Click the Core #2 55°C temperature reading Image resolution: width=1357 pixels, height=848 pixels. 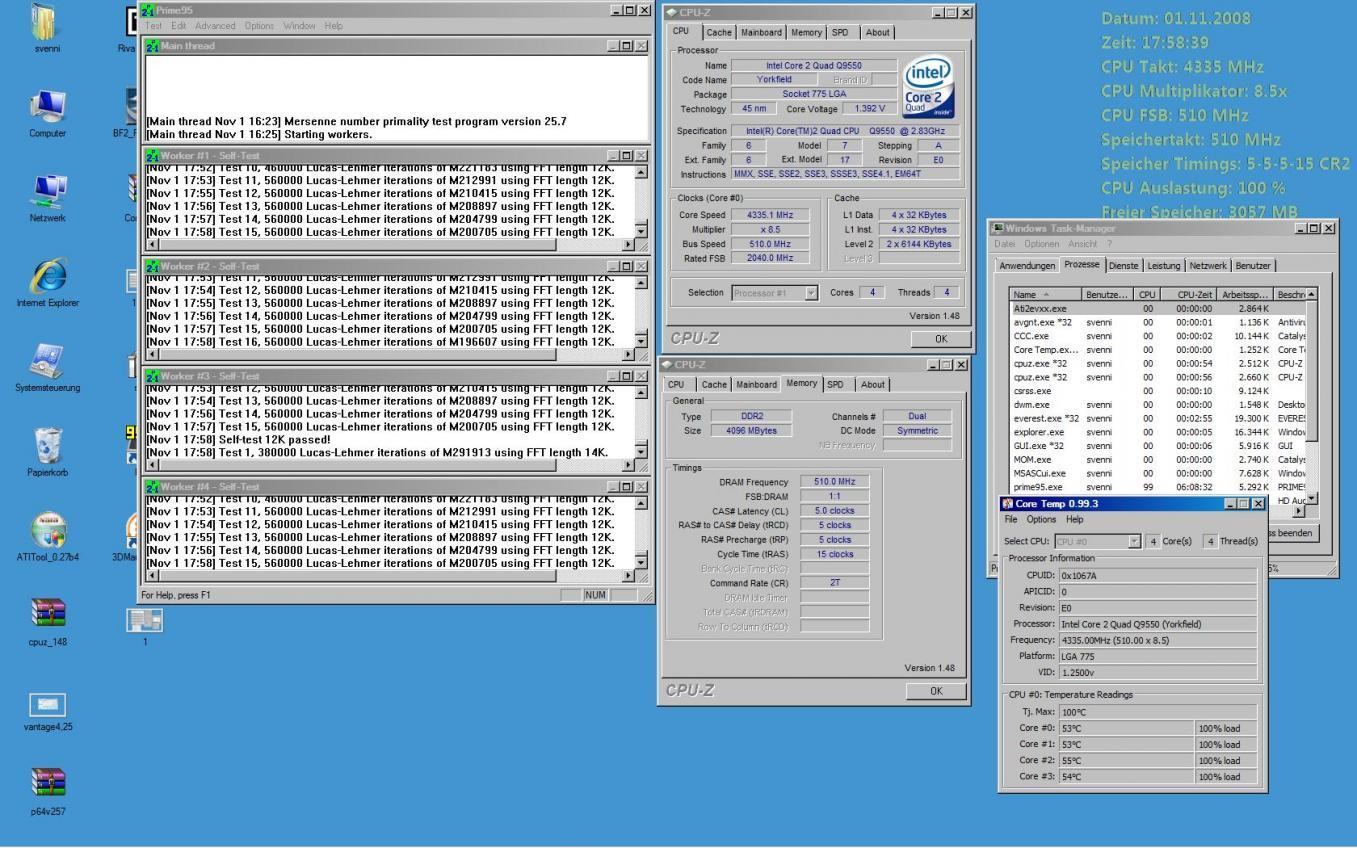click(1126, 761)
